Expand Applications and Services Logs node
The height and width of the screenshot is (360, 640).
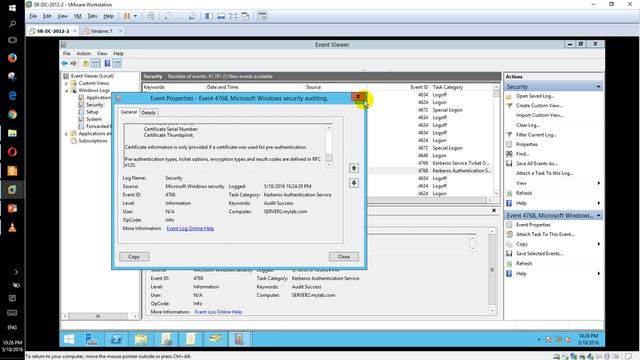pyautogui.click(x=66, y=134)
